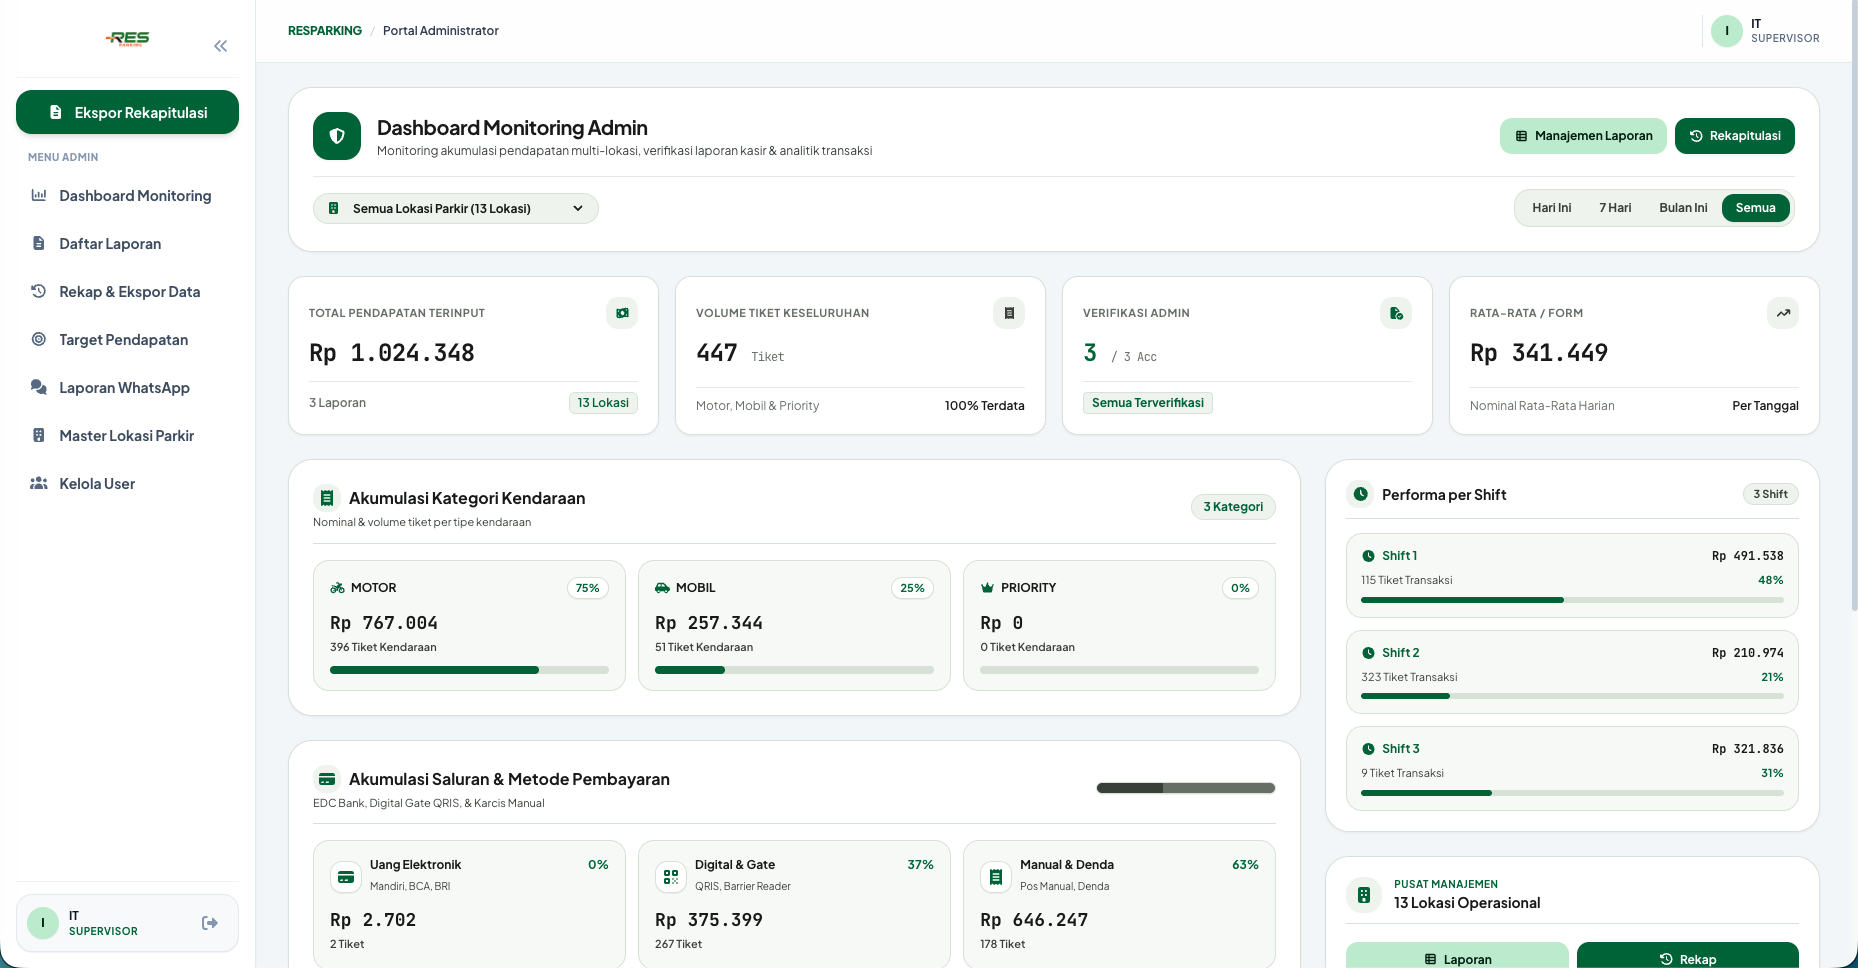Click the Shift 1 progress bar
Viewport: 1858px width, 968px height.
click(x=1572, y=600)
